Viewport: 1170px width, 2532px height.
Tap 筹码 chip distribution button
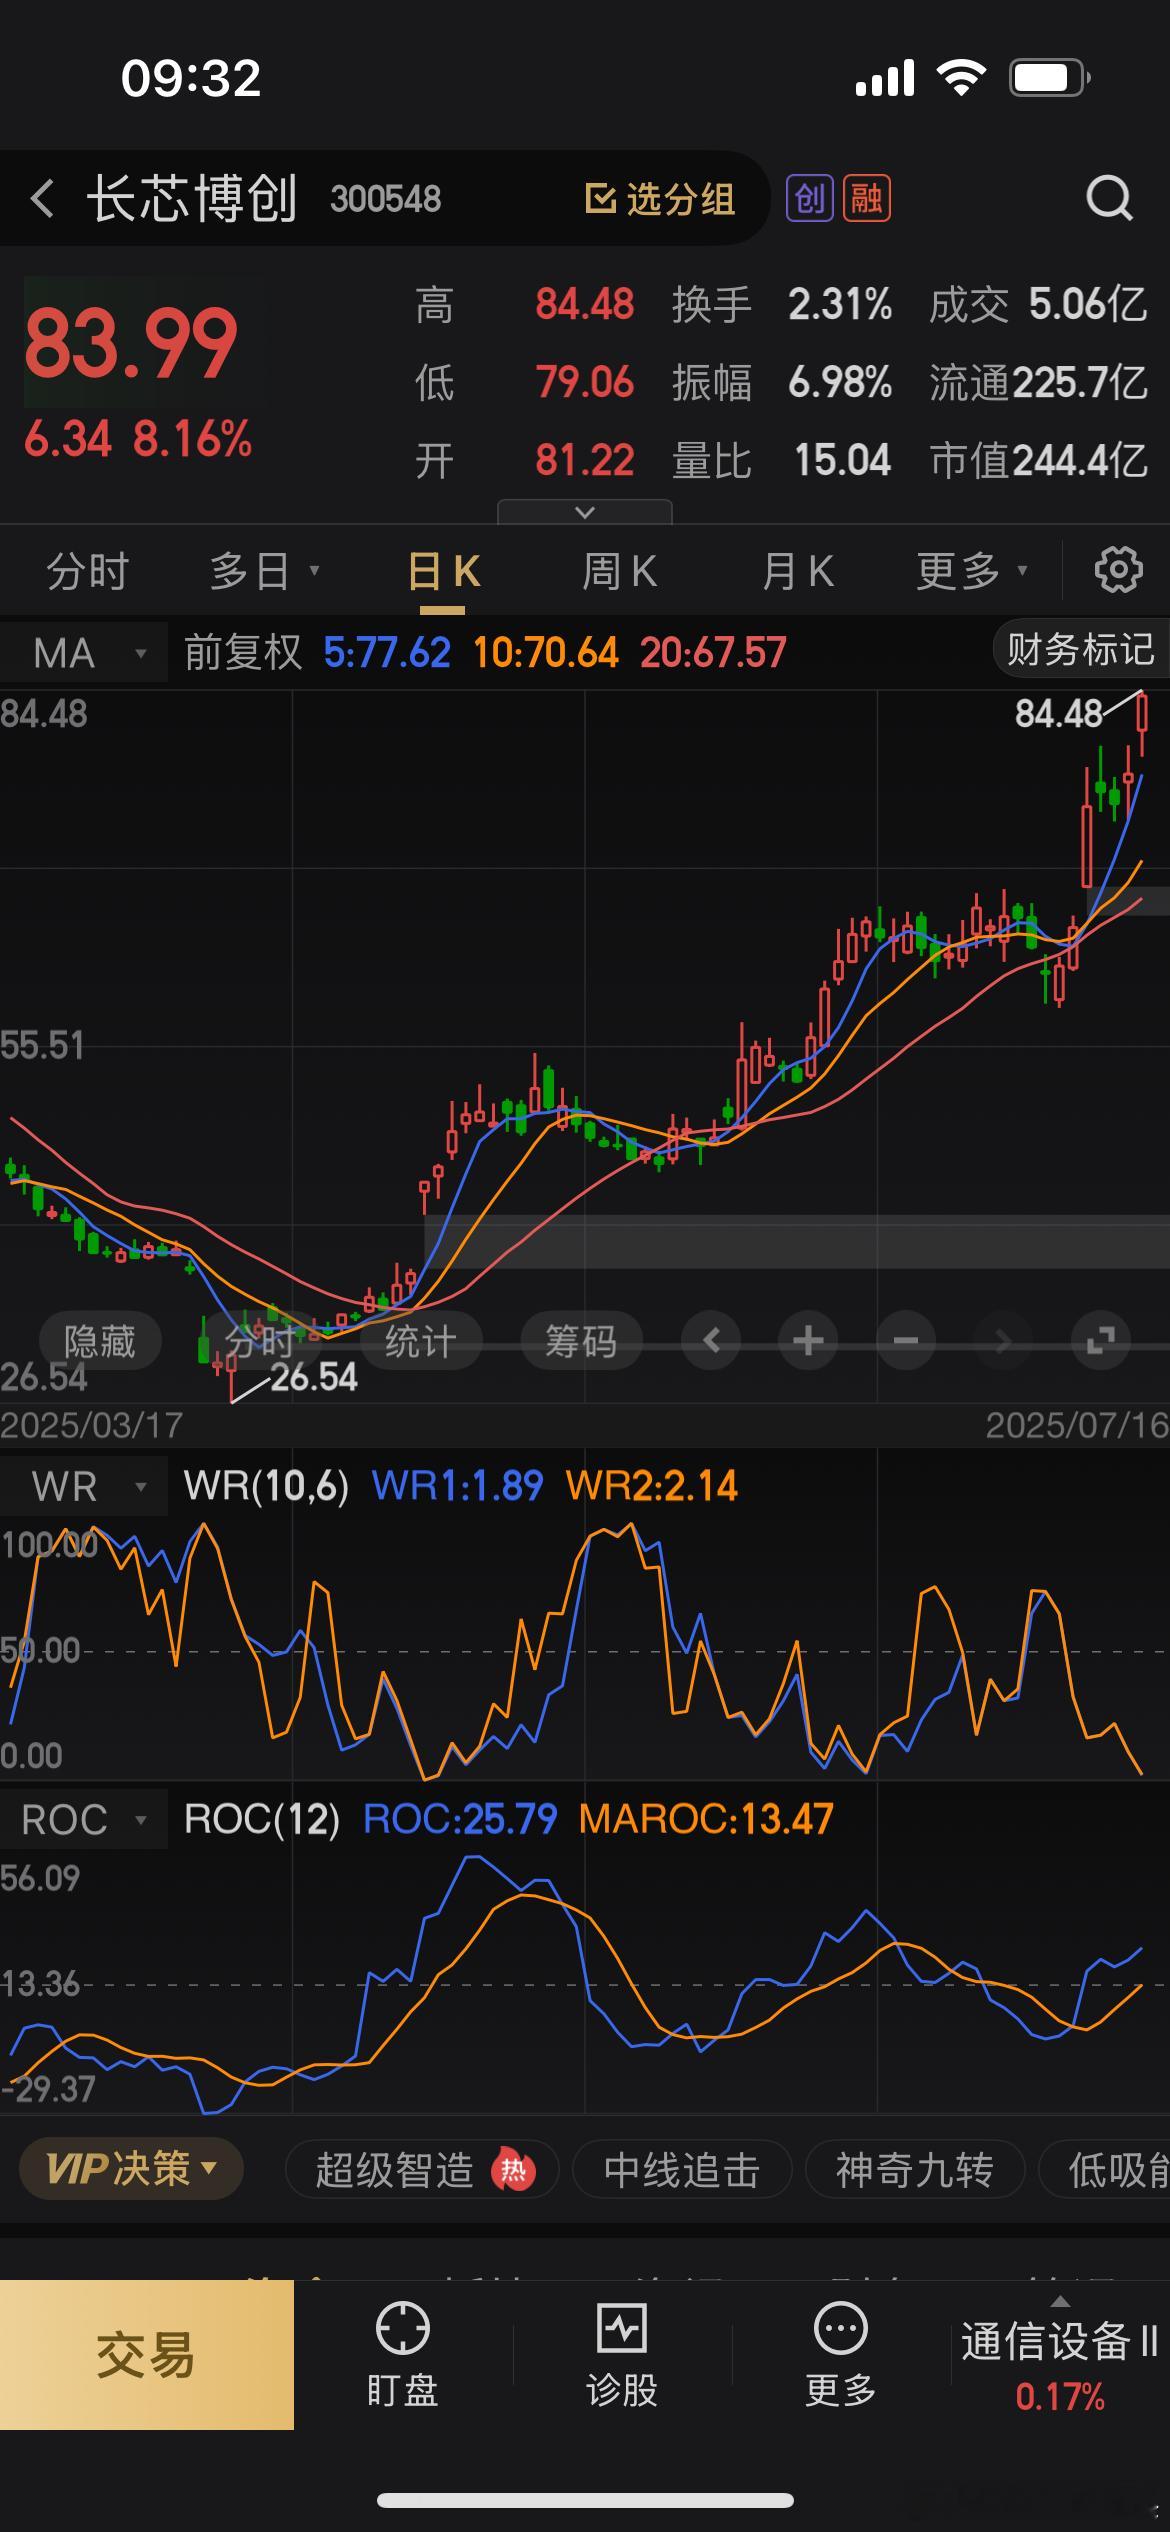581,1340
